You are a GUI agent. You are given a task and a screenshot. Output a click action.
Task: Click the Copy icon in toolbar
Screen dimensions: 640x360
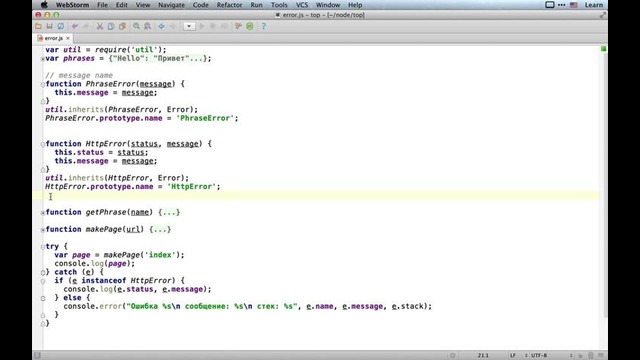[x=111, y=26]
